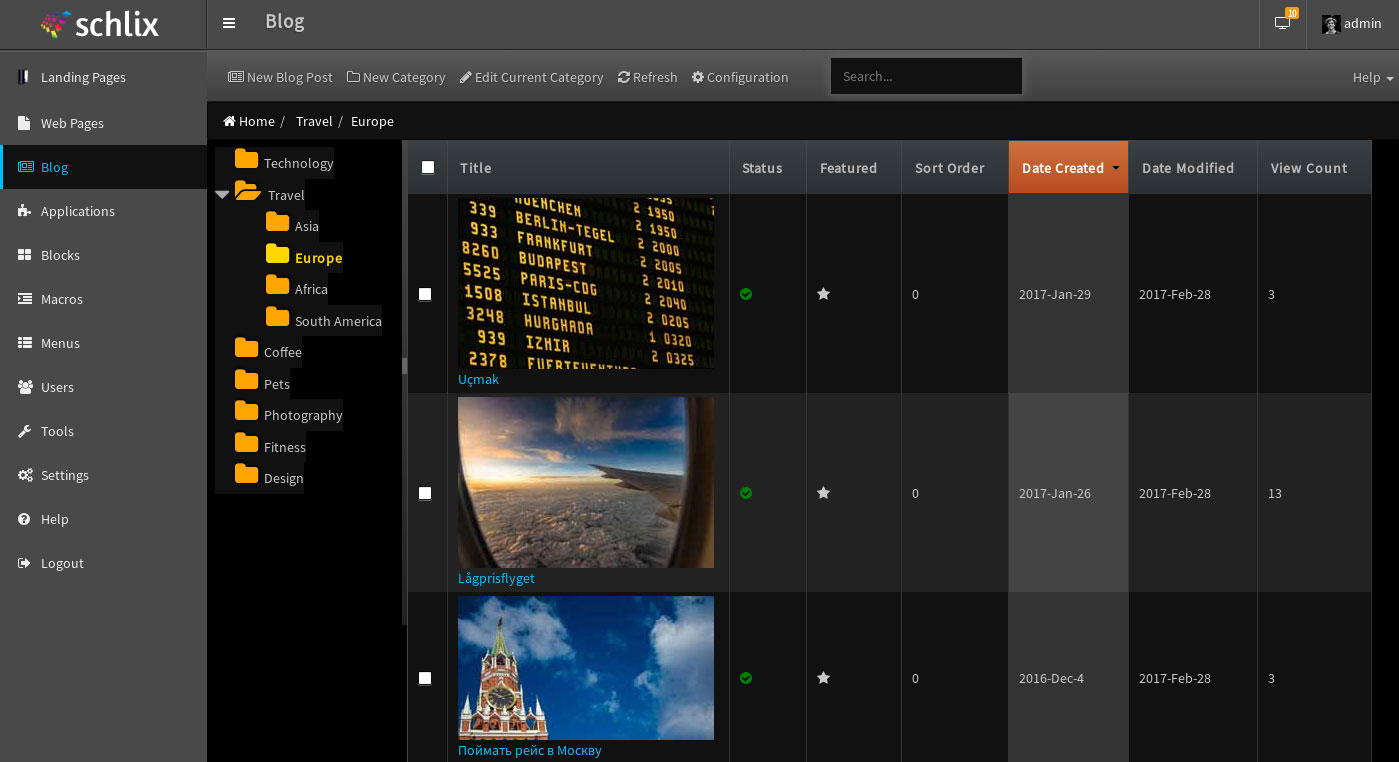This screenshot has width=1399, height=762.
Task: Open the Asia folder icon
Action: click(x=277, y=224)
